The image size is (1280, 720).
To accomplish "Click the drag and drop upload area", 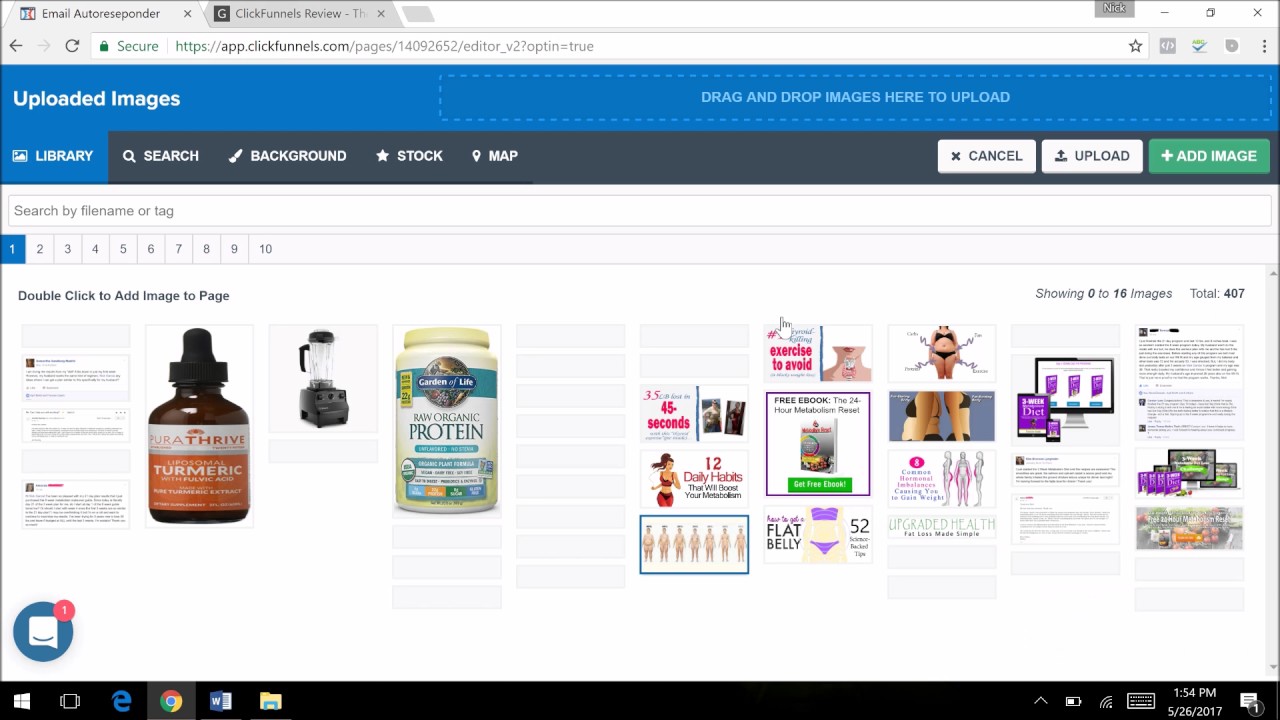I will point(855,97).
